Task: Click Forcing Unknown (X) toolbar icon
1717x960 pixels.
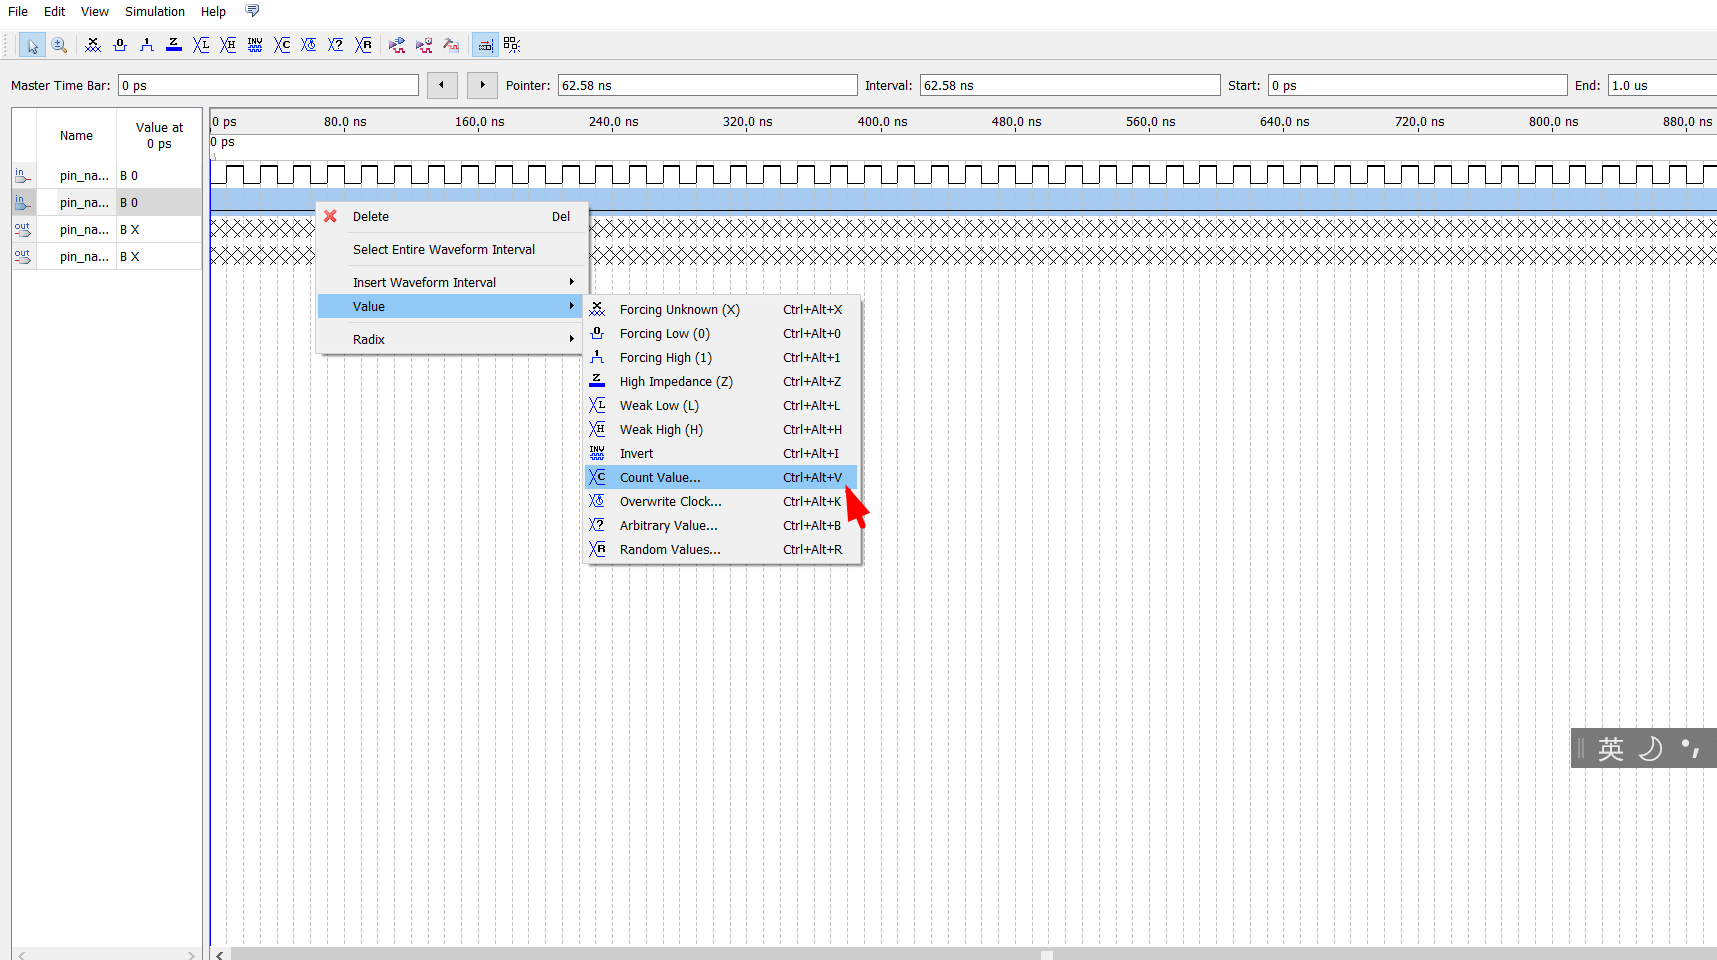Action: click(93, 45)
